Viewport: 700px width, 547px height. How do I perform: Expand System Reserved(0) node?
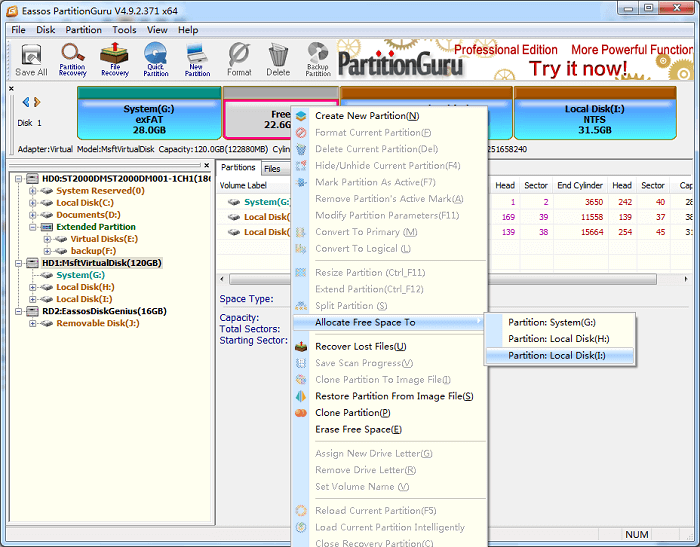(32, 191)
